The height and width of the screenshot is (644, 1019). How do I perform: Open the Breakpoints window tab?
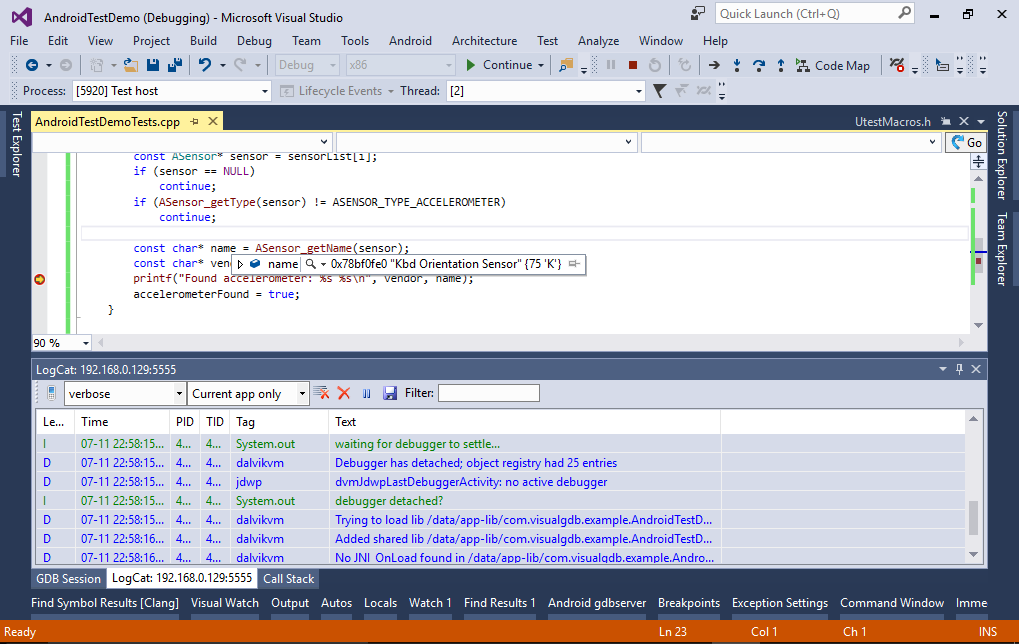(689, 603)
